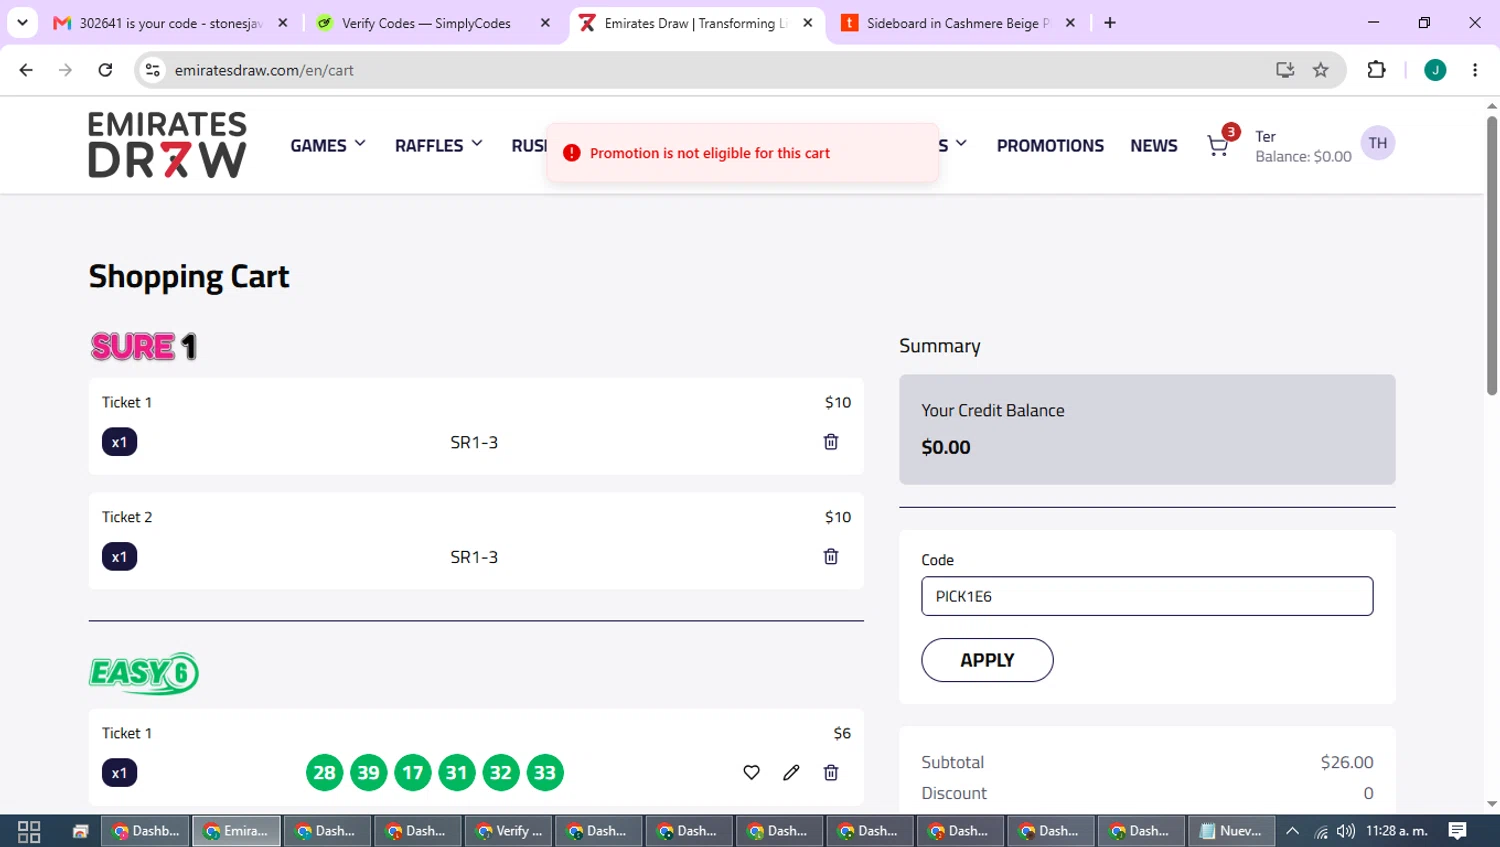Open the 'Nuev...' Notepad taskbar window
Image resolution: width=1500 pixels, height=847 pixels.
click(x=1231, y=831)
